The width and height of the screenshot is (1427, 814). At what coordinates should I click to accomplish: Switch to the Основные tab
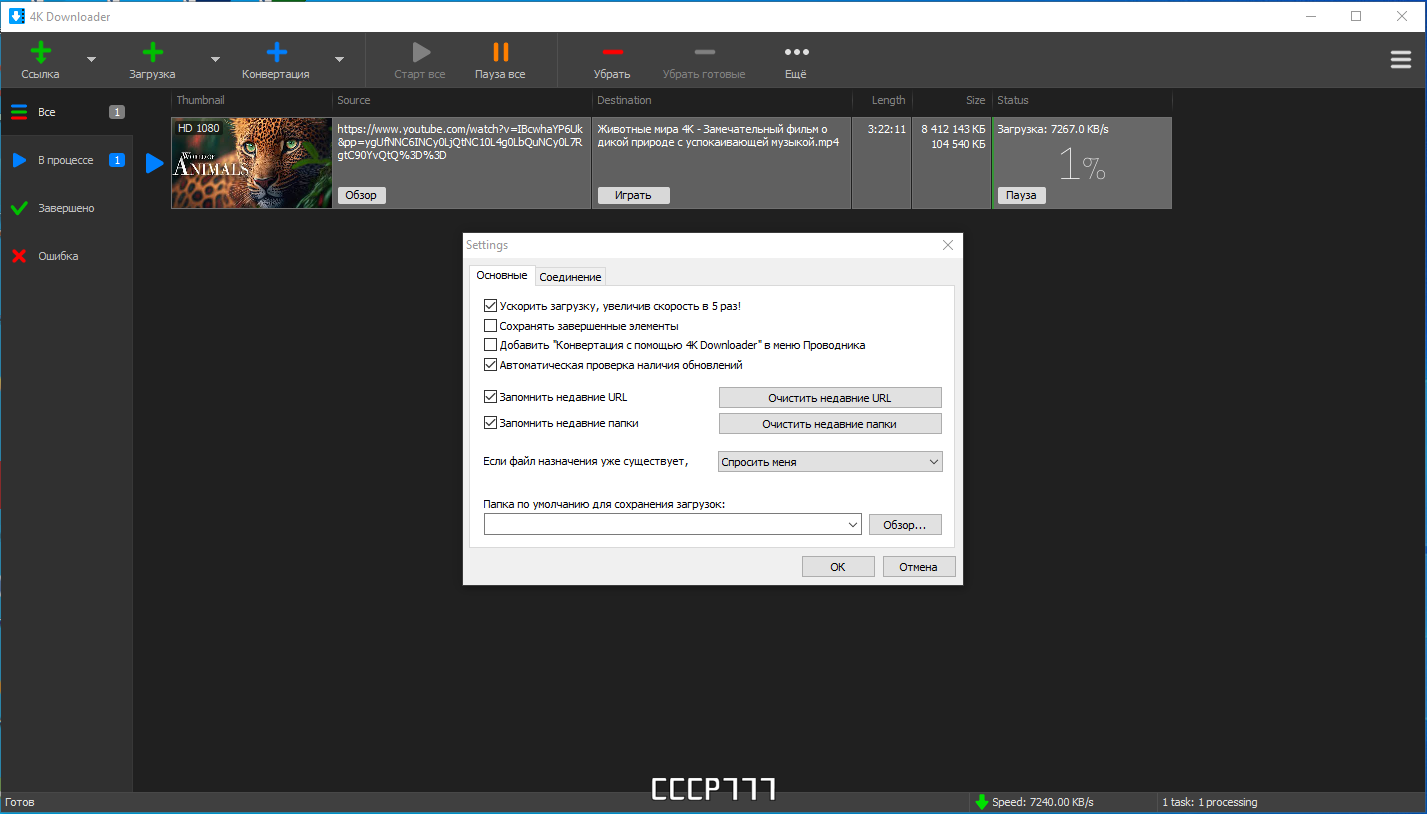(x=501, y=275)
